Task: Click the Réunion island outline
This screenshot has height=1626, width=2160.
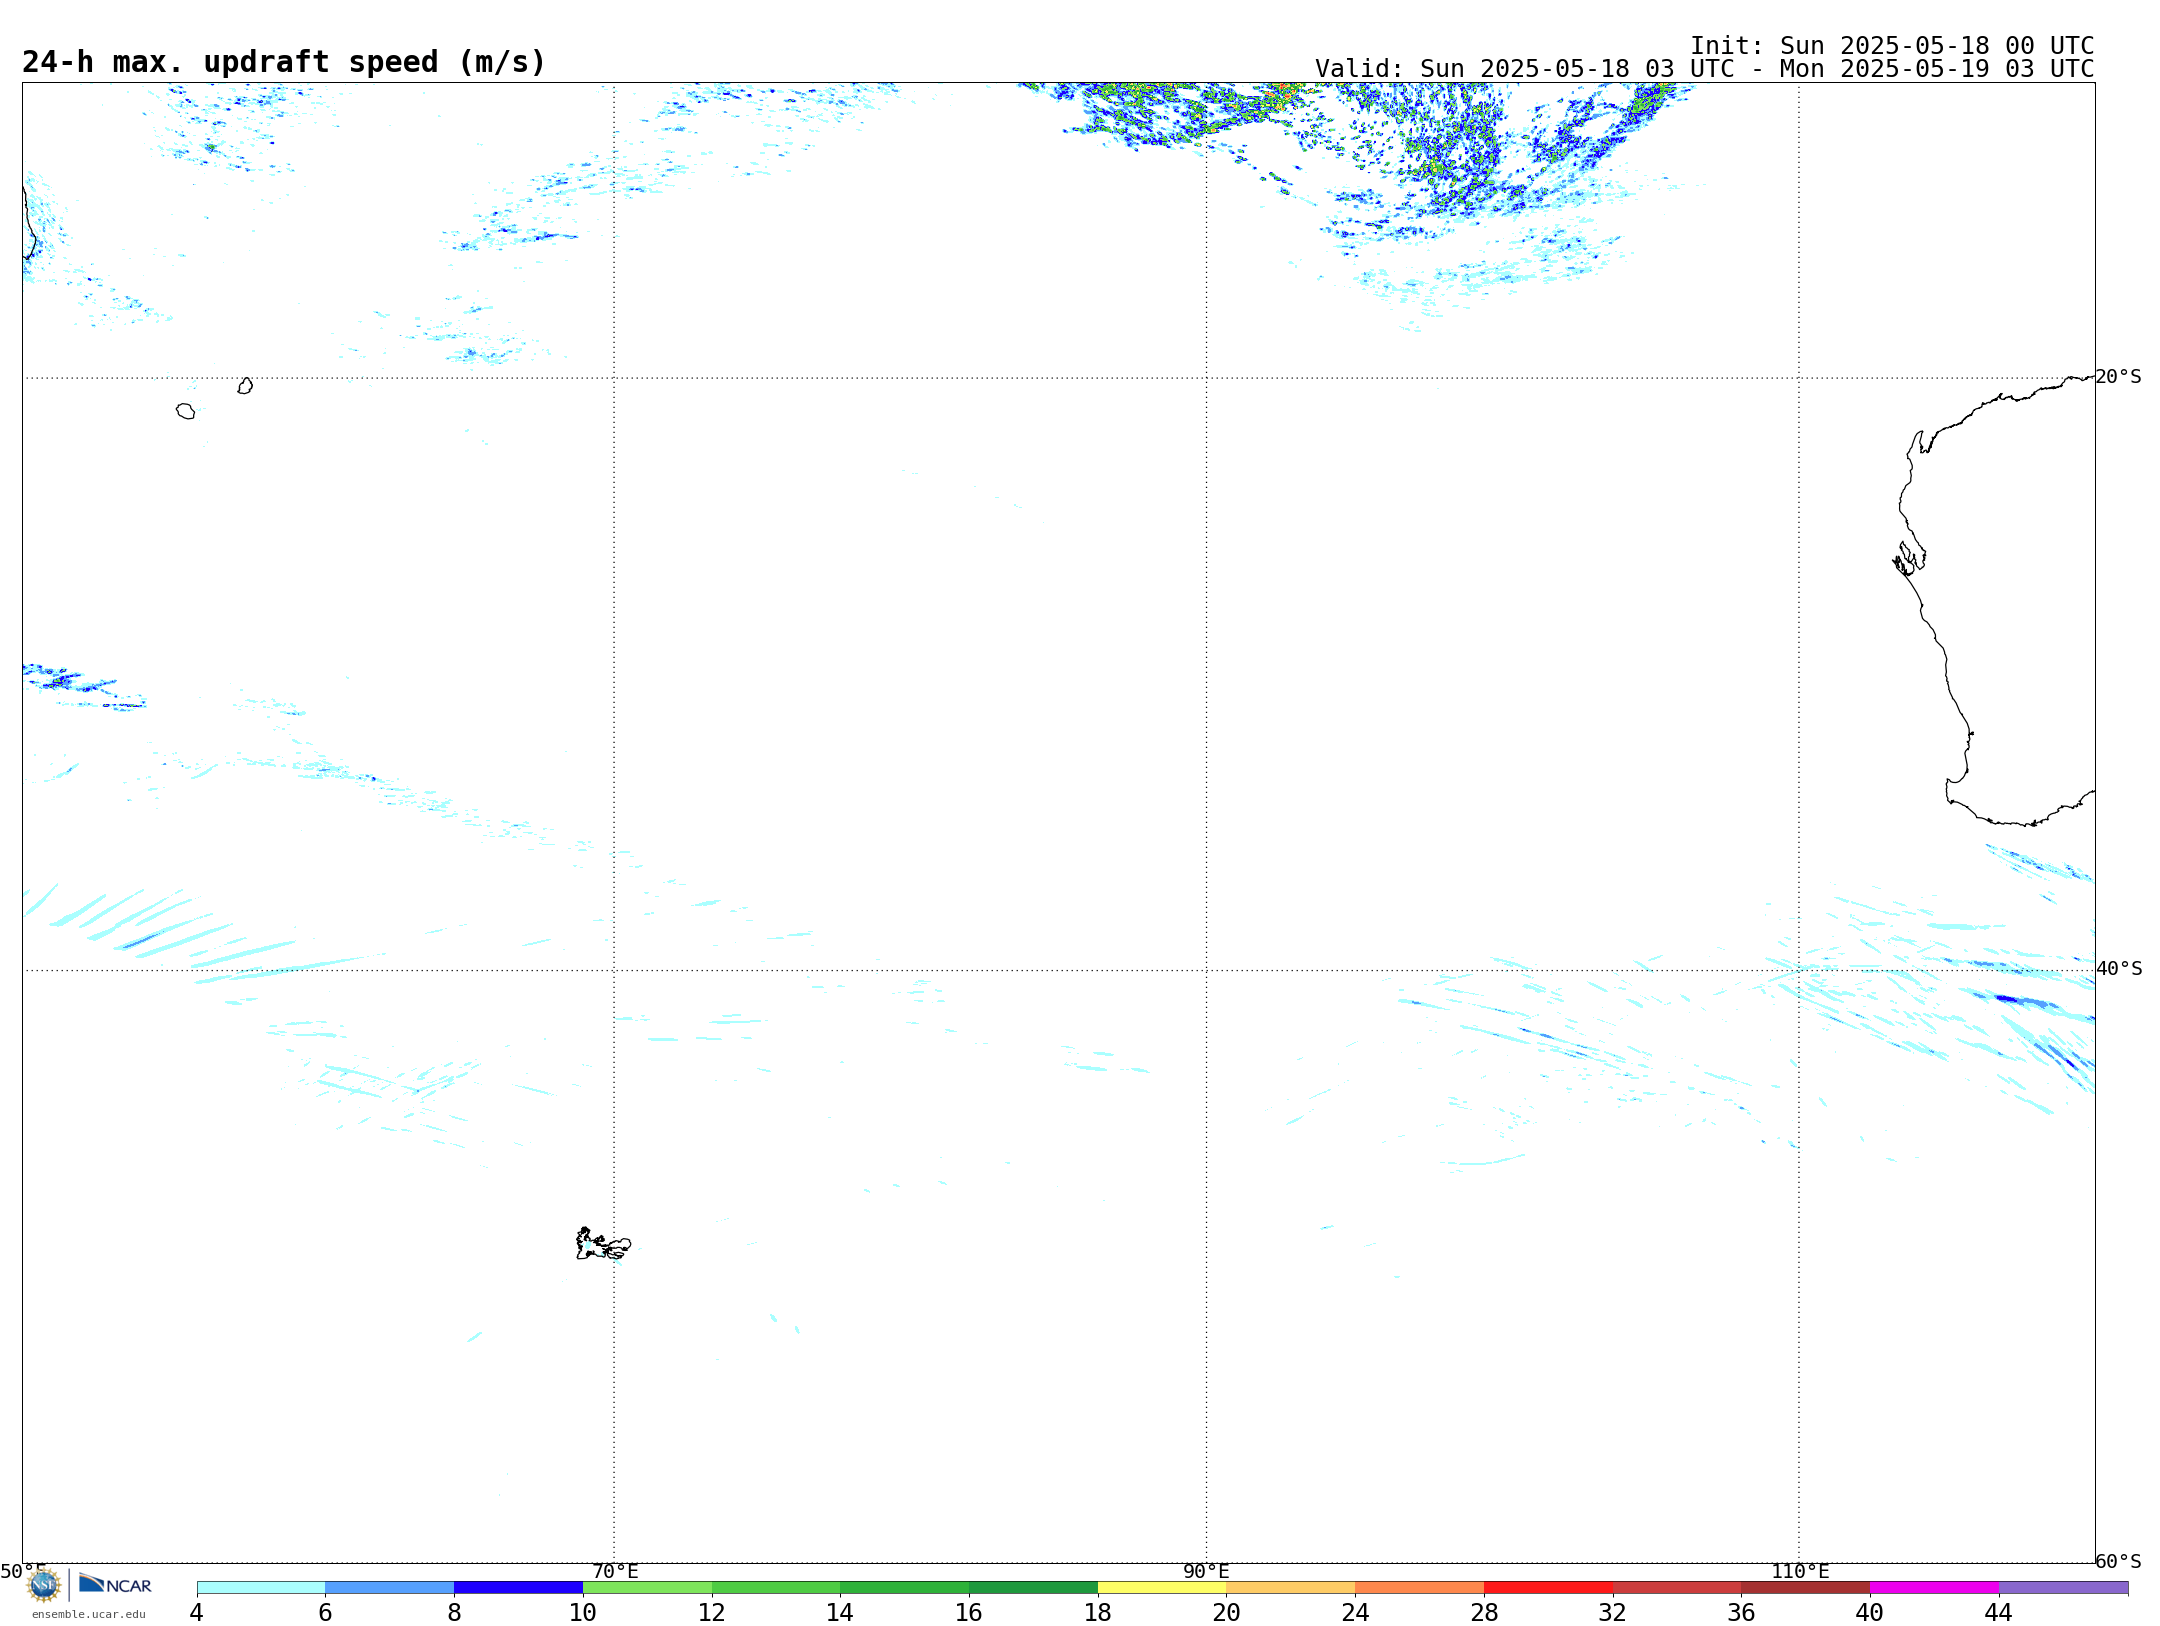Action: click(x=186, y=411)
